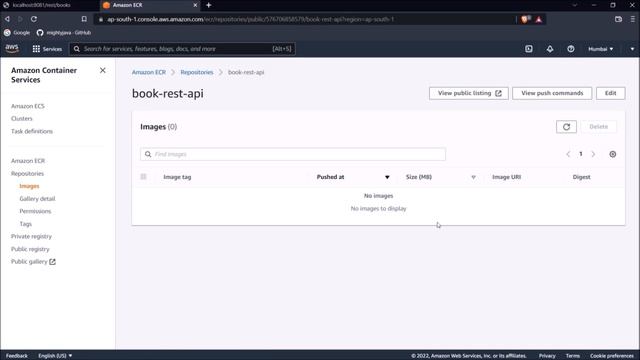Open Task definitions in sidebar
Screen dimensions: 640x360
click(32, 131)
